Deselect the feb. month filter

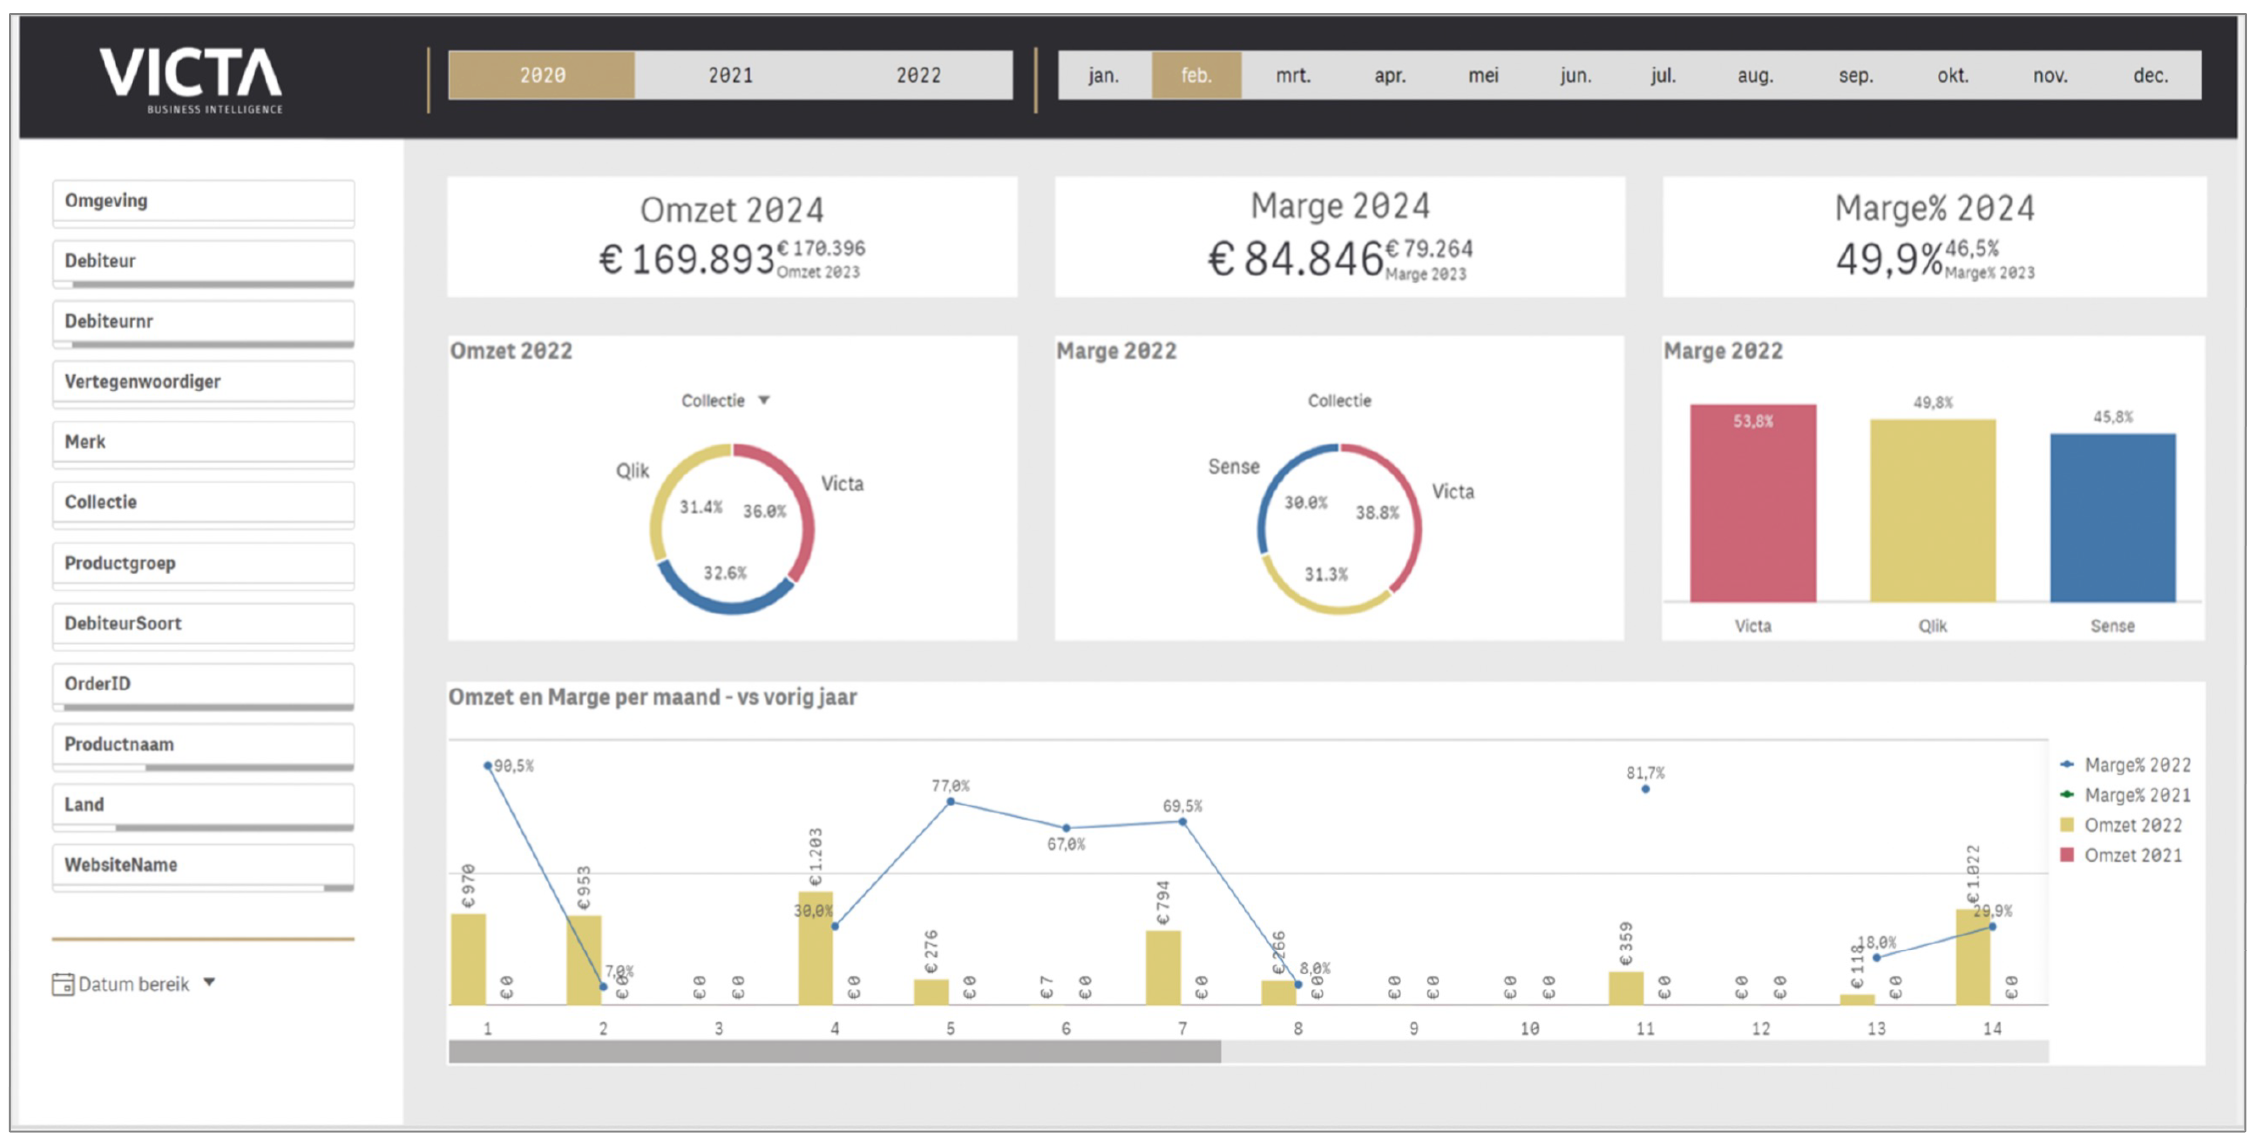tap(1197, 75)
